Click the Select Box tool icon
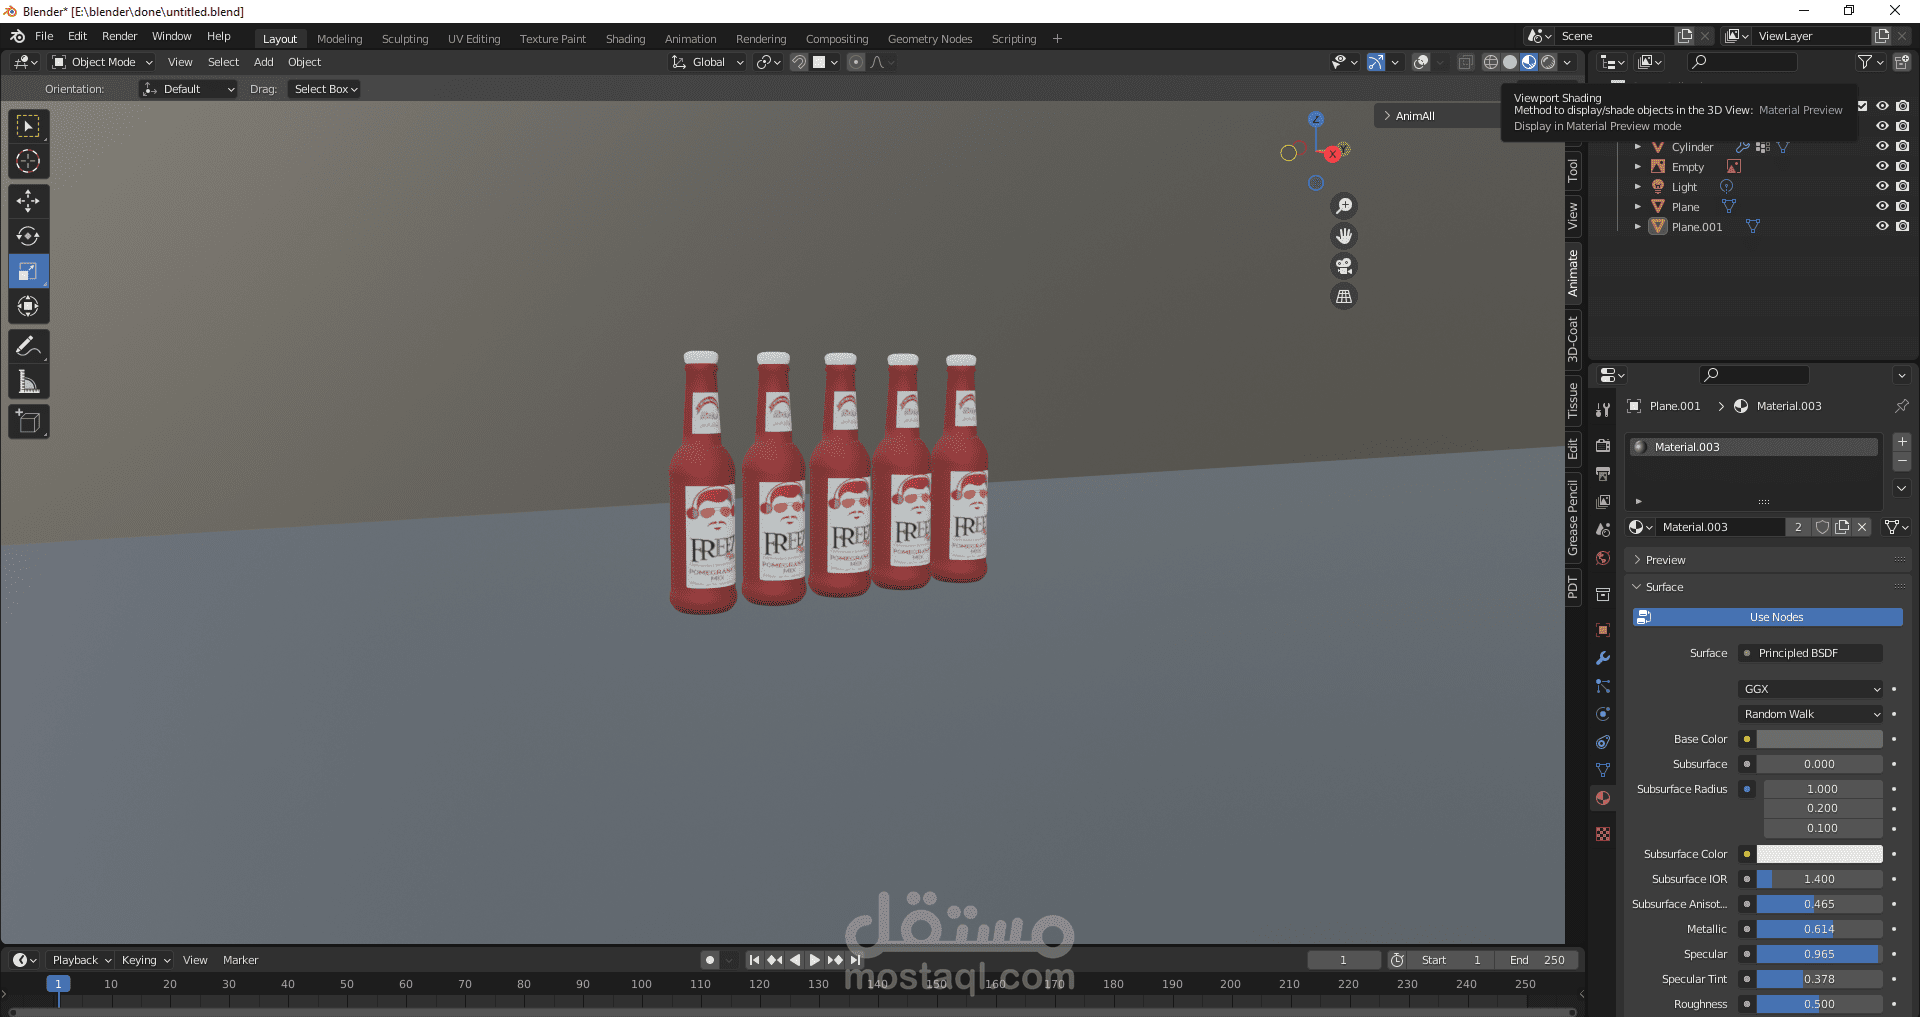Viewport: 1920px width, 1017px height. pos(28,126)
